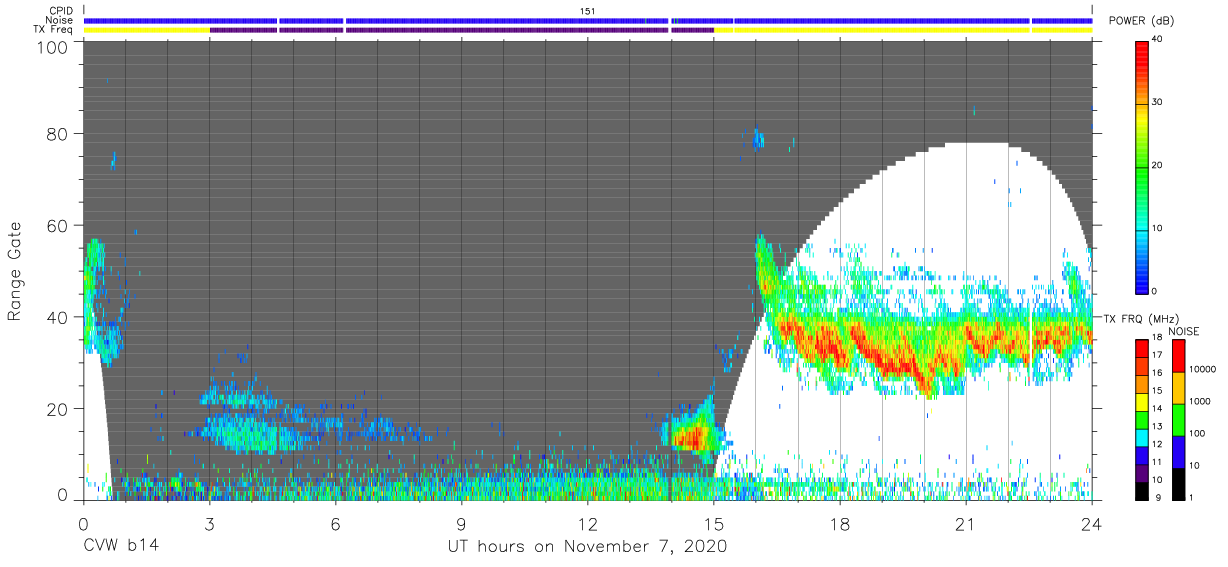Click the Noise row label at top left
This screenshot has height=567, width=1228.
[x=60, y=20]
